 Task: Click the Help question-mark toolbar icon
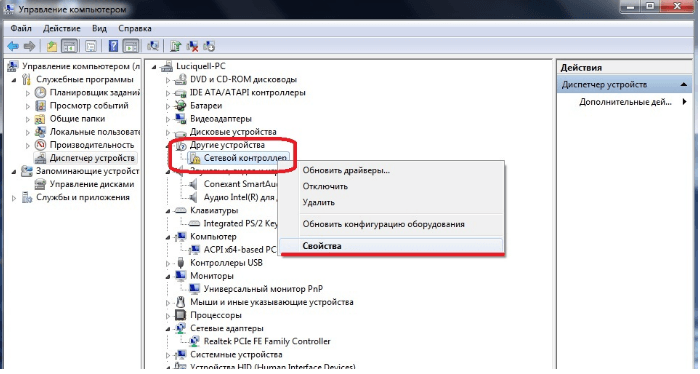(113, 46)
